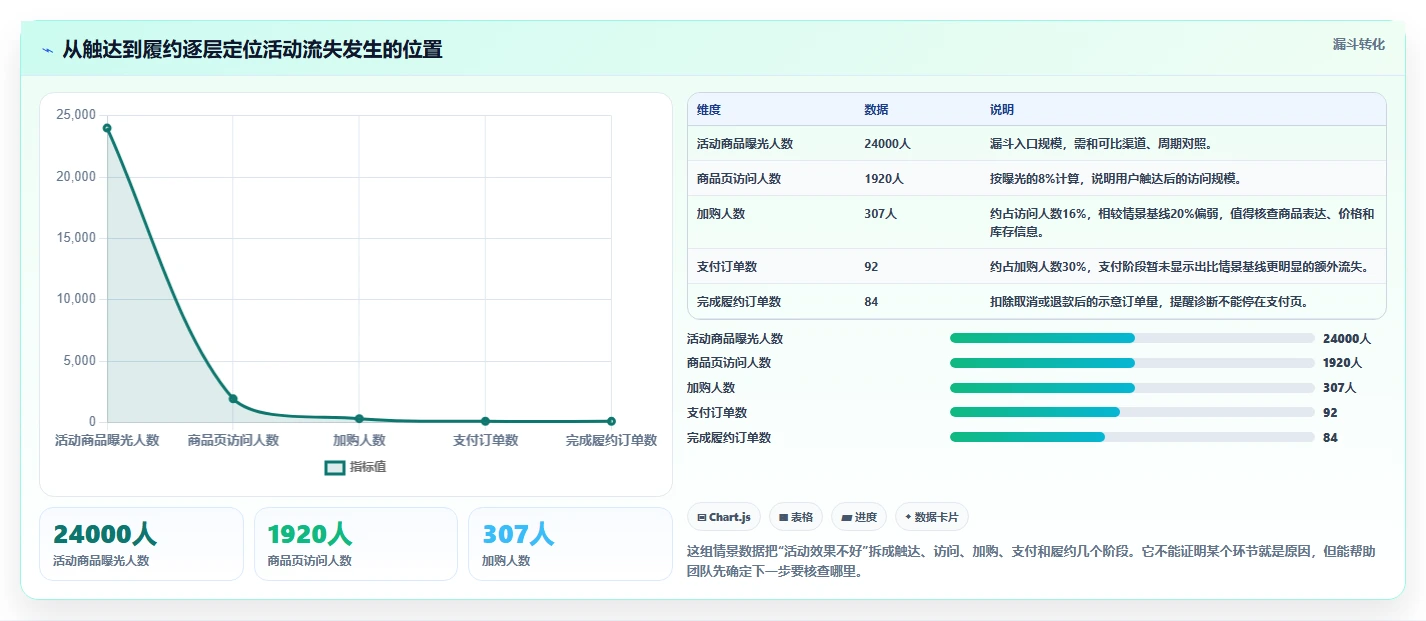Click the footer paragraph starting 这组情景数据
This screenshot has width=1426, height=621.
(x=1031, y=562)
